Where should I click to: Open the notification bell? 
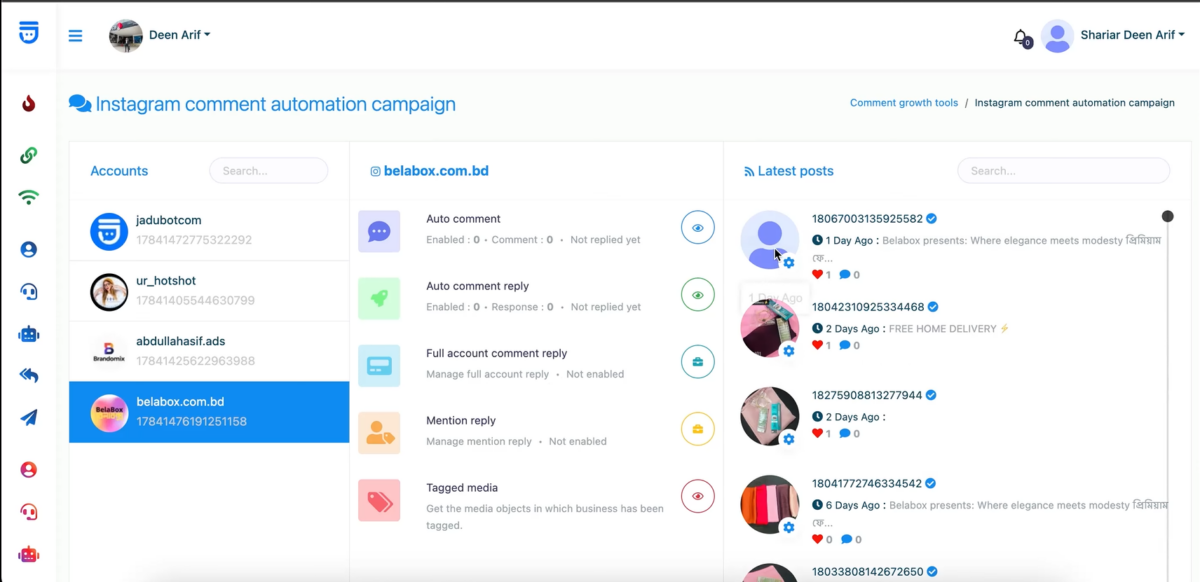(1020, 37)
